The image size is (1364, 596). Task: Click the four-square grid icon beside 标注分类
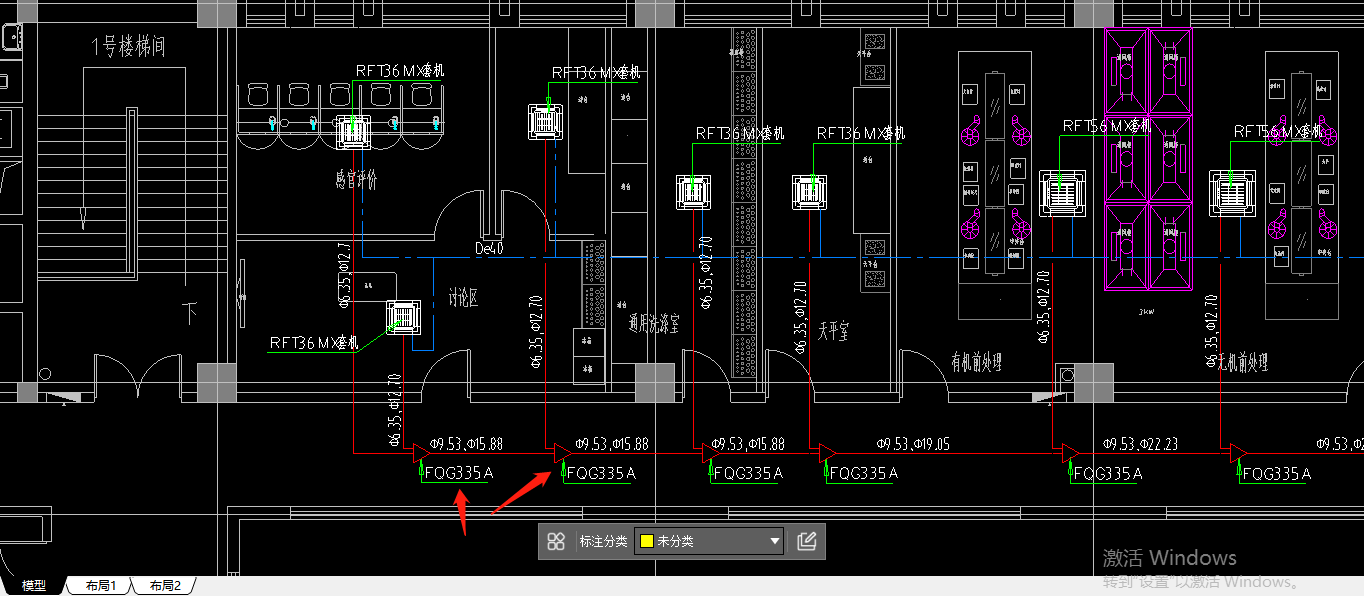coord(557,542)
